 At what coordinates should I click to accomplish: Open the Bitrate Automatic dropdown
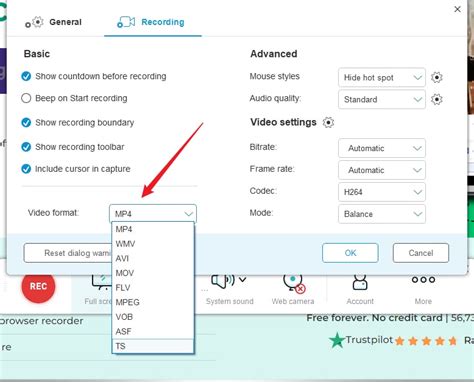coord(382,148)
